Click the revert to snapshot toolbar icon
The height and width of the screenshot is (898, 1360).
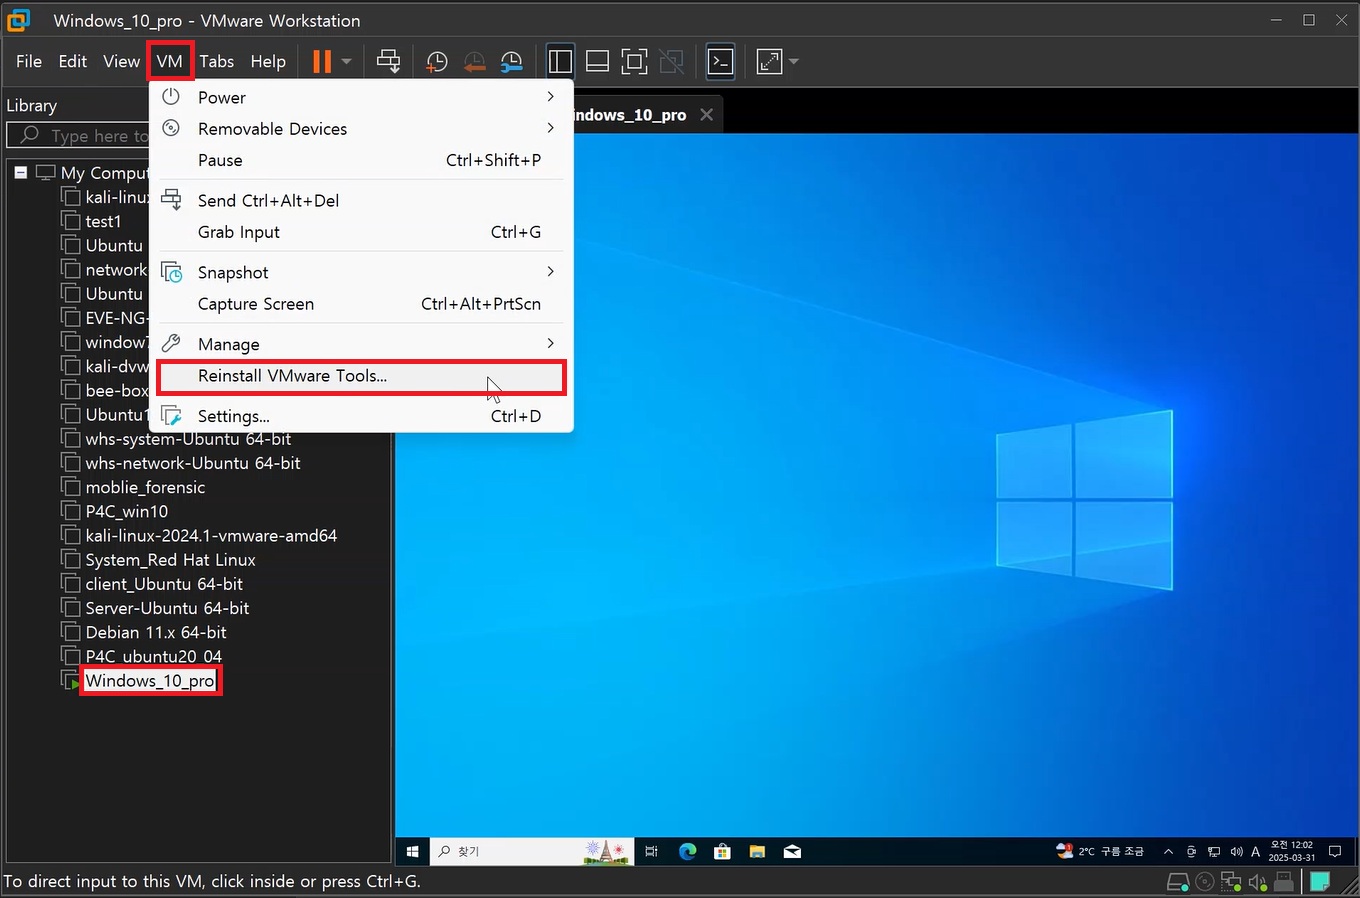[x=474, y=62]
